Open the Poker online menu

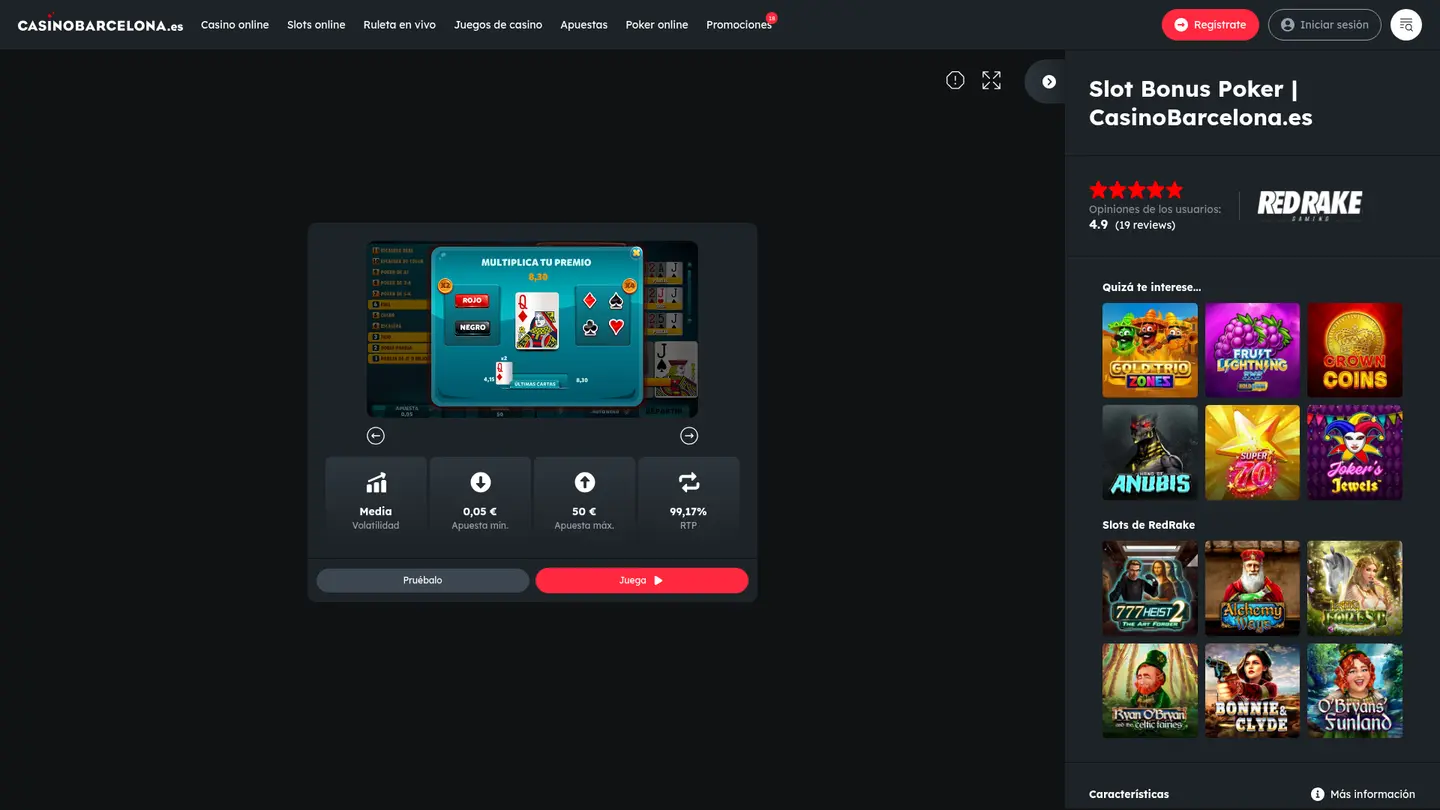point(657,25)
